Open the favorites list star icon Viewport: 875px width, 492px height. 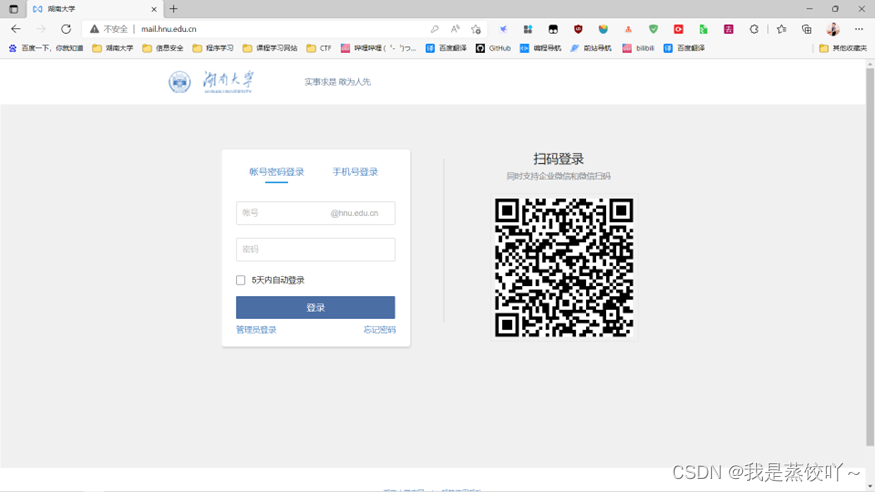tap(782, 29)
